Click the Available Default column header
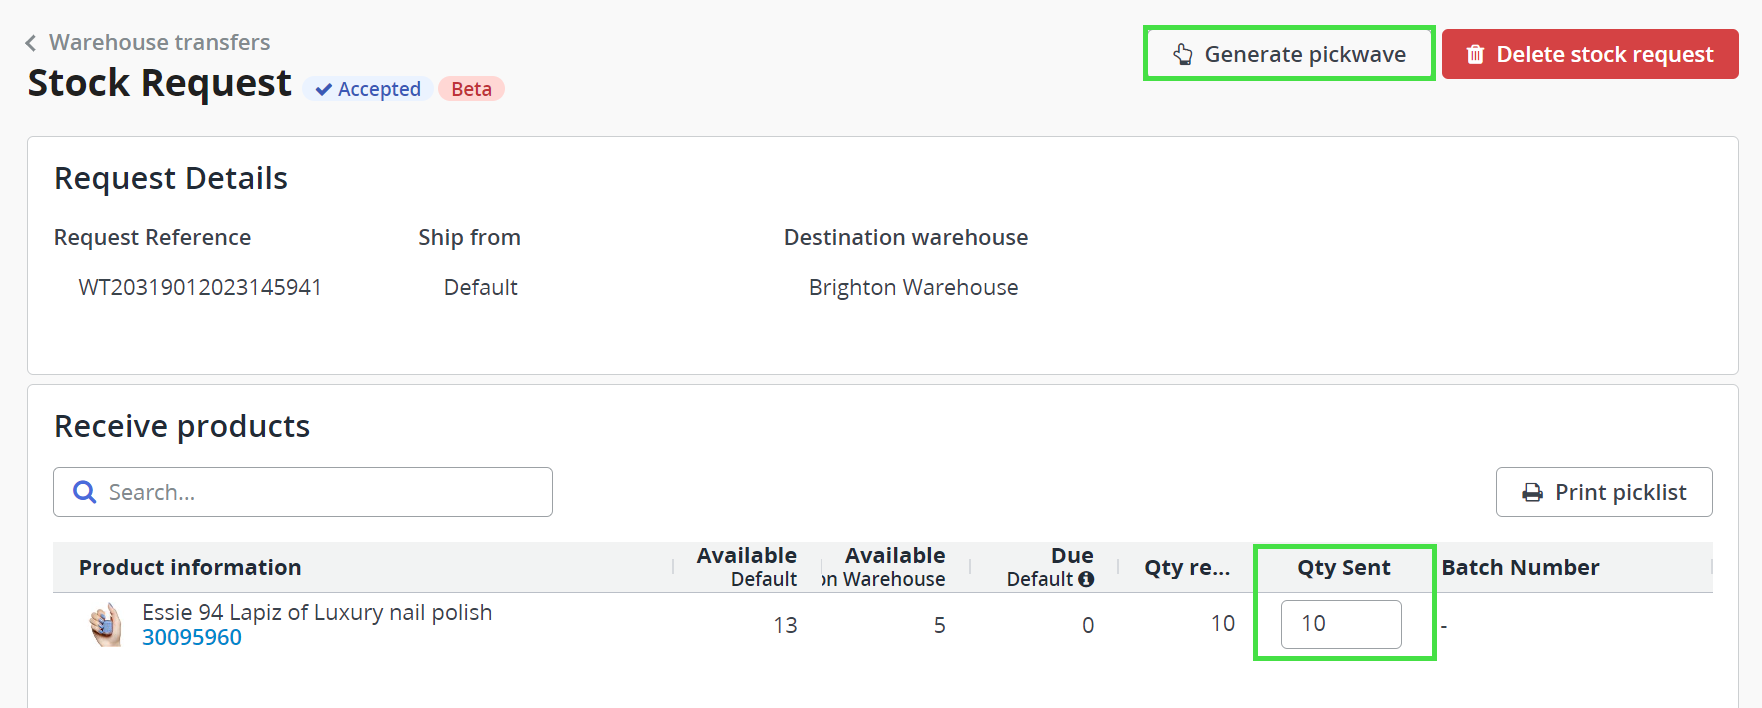 tap(746, 566)
